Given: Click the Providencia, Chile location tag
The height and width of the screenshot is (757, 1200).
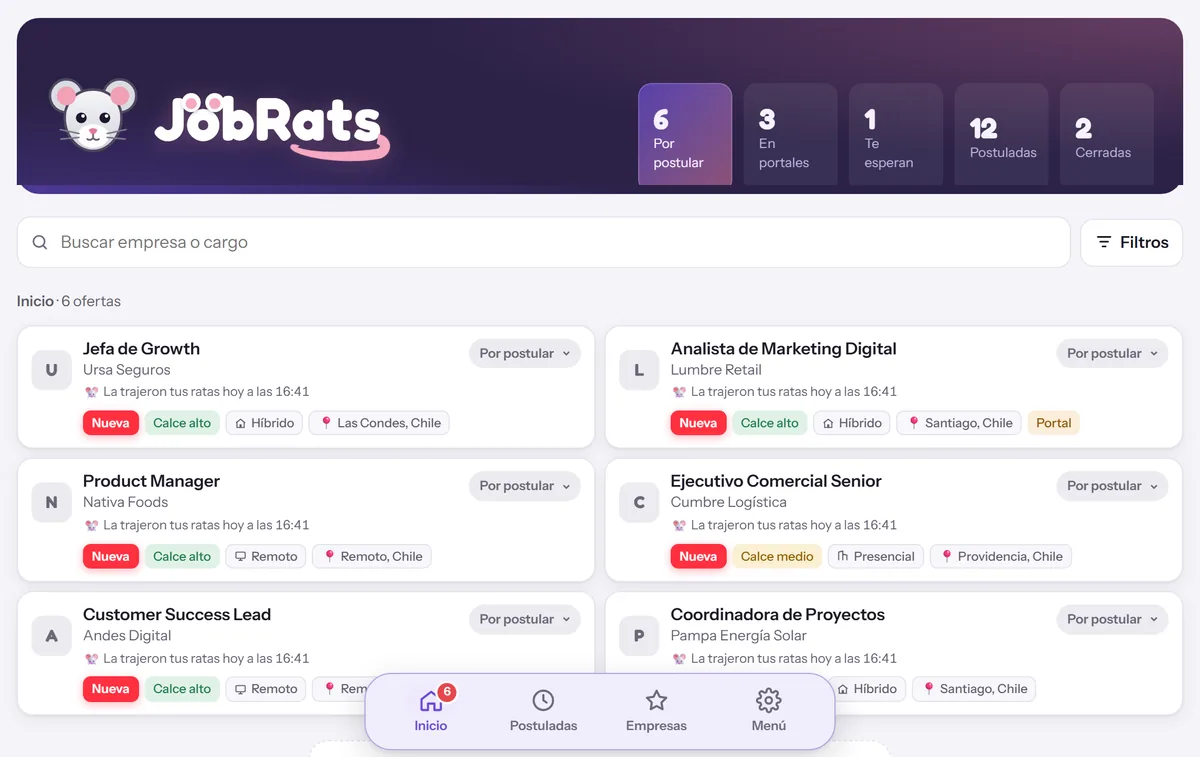Looking at the screenshot, I should point(1000,556).
